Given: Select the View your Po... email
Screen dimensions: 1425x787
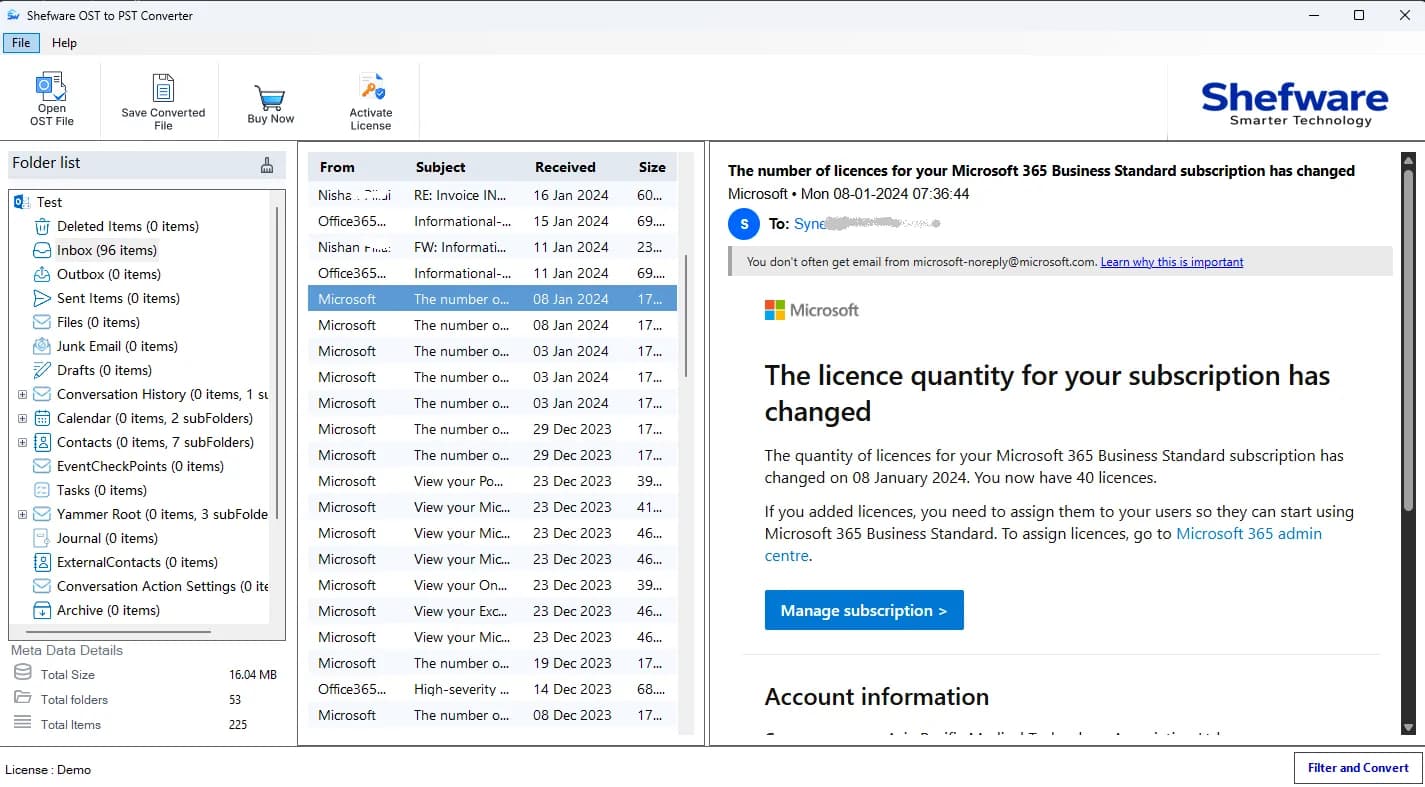Looking at the screenshot, I should click(492, 481).
